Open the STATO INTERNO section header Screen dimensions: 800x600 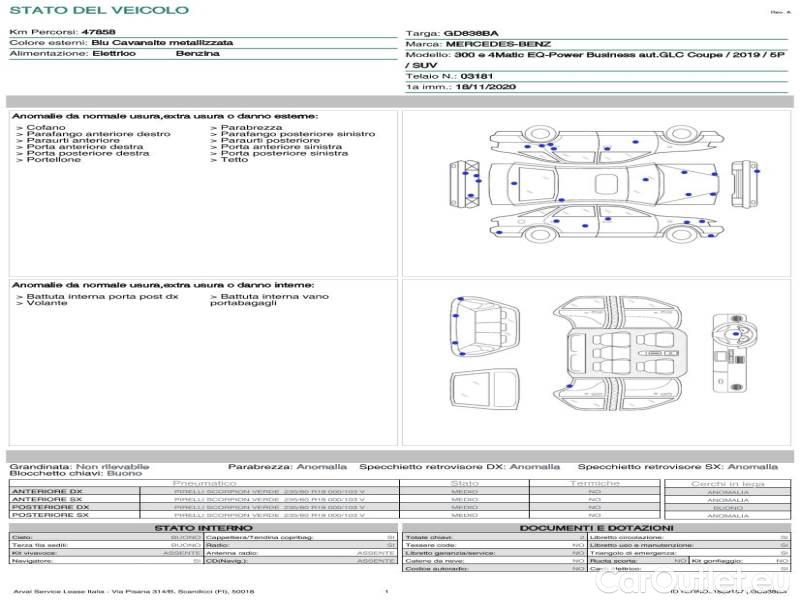pyautogui.click(x=203, y=527)
